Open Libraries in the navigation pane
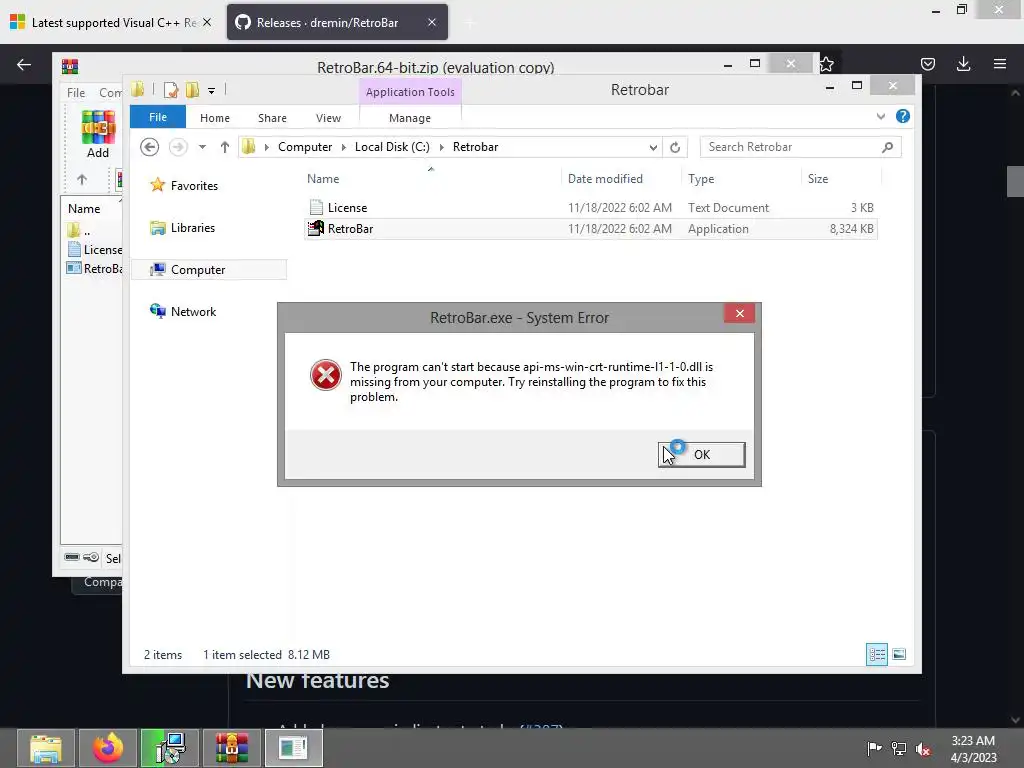This screenshot has height=768, width=1024. tap(193, 228)
